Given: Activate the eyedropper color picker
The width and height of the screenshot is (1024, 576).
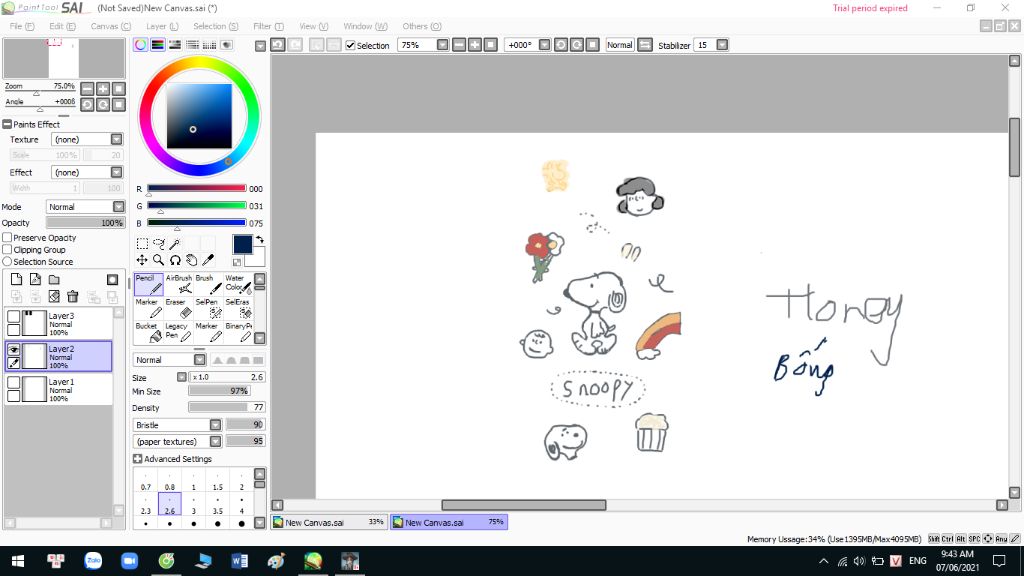Looking at the screenshot, I should (208, 260).
